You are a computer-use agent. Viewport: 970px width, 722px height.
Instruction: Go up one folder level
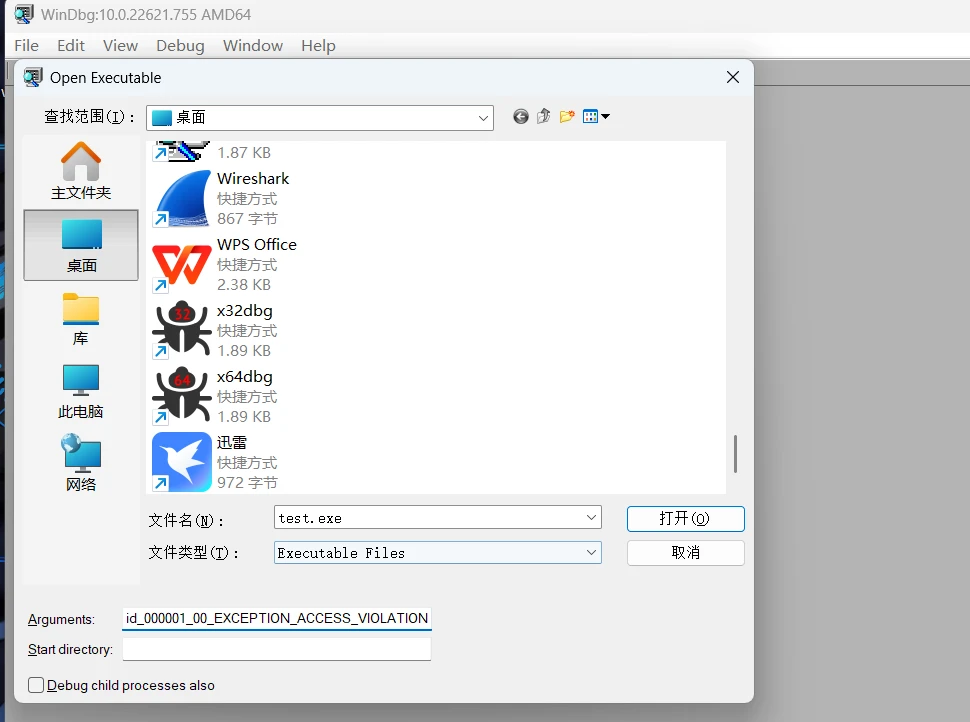(x=543, y=116)
